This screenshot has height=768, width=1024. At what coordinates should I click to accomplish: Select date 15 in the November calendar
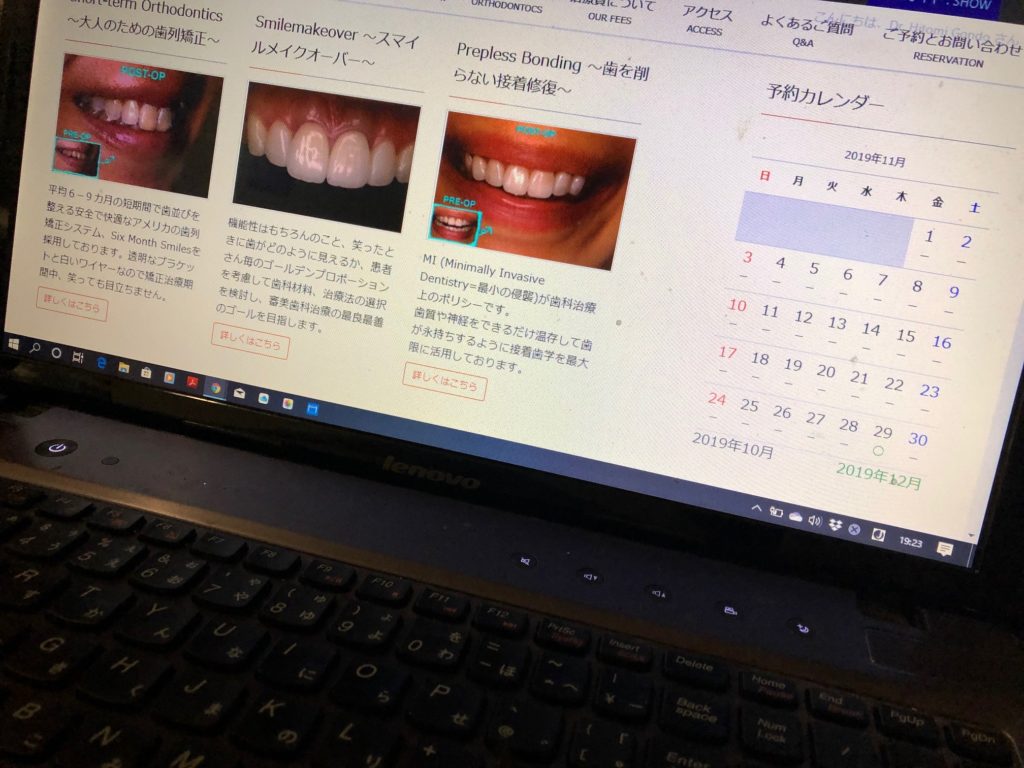[x=905, y=336]
